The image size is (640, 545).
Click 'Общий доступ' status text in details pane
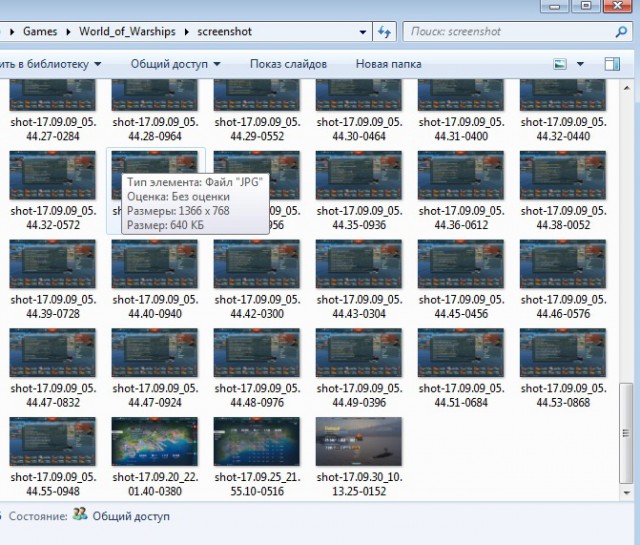[x=131, y=516]
